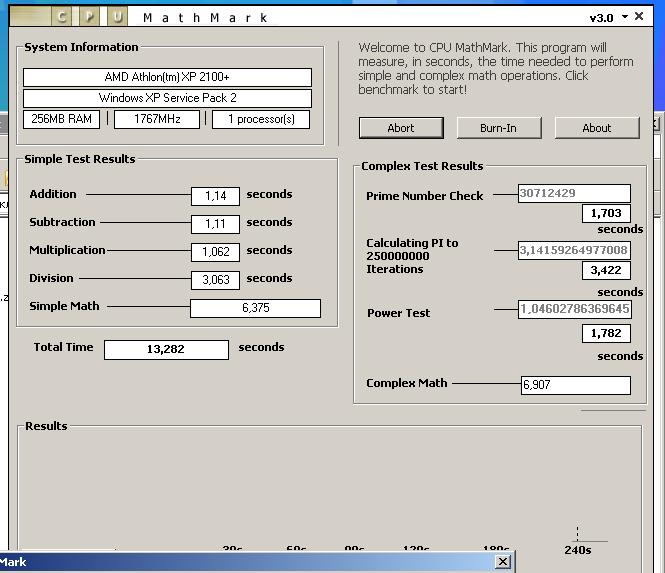
Task: Click the 240s marker on results graph
Action: pyautogui.click(x=578, y=550)
